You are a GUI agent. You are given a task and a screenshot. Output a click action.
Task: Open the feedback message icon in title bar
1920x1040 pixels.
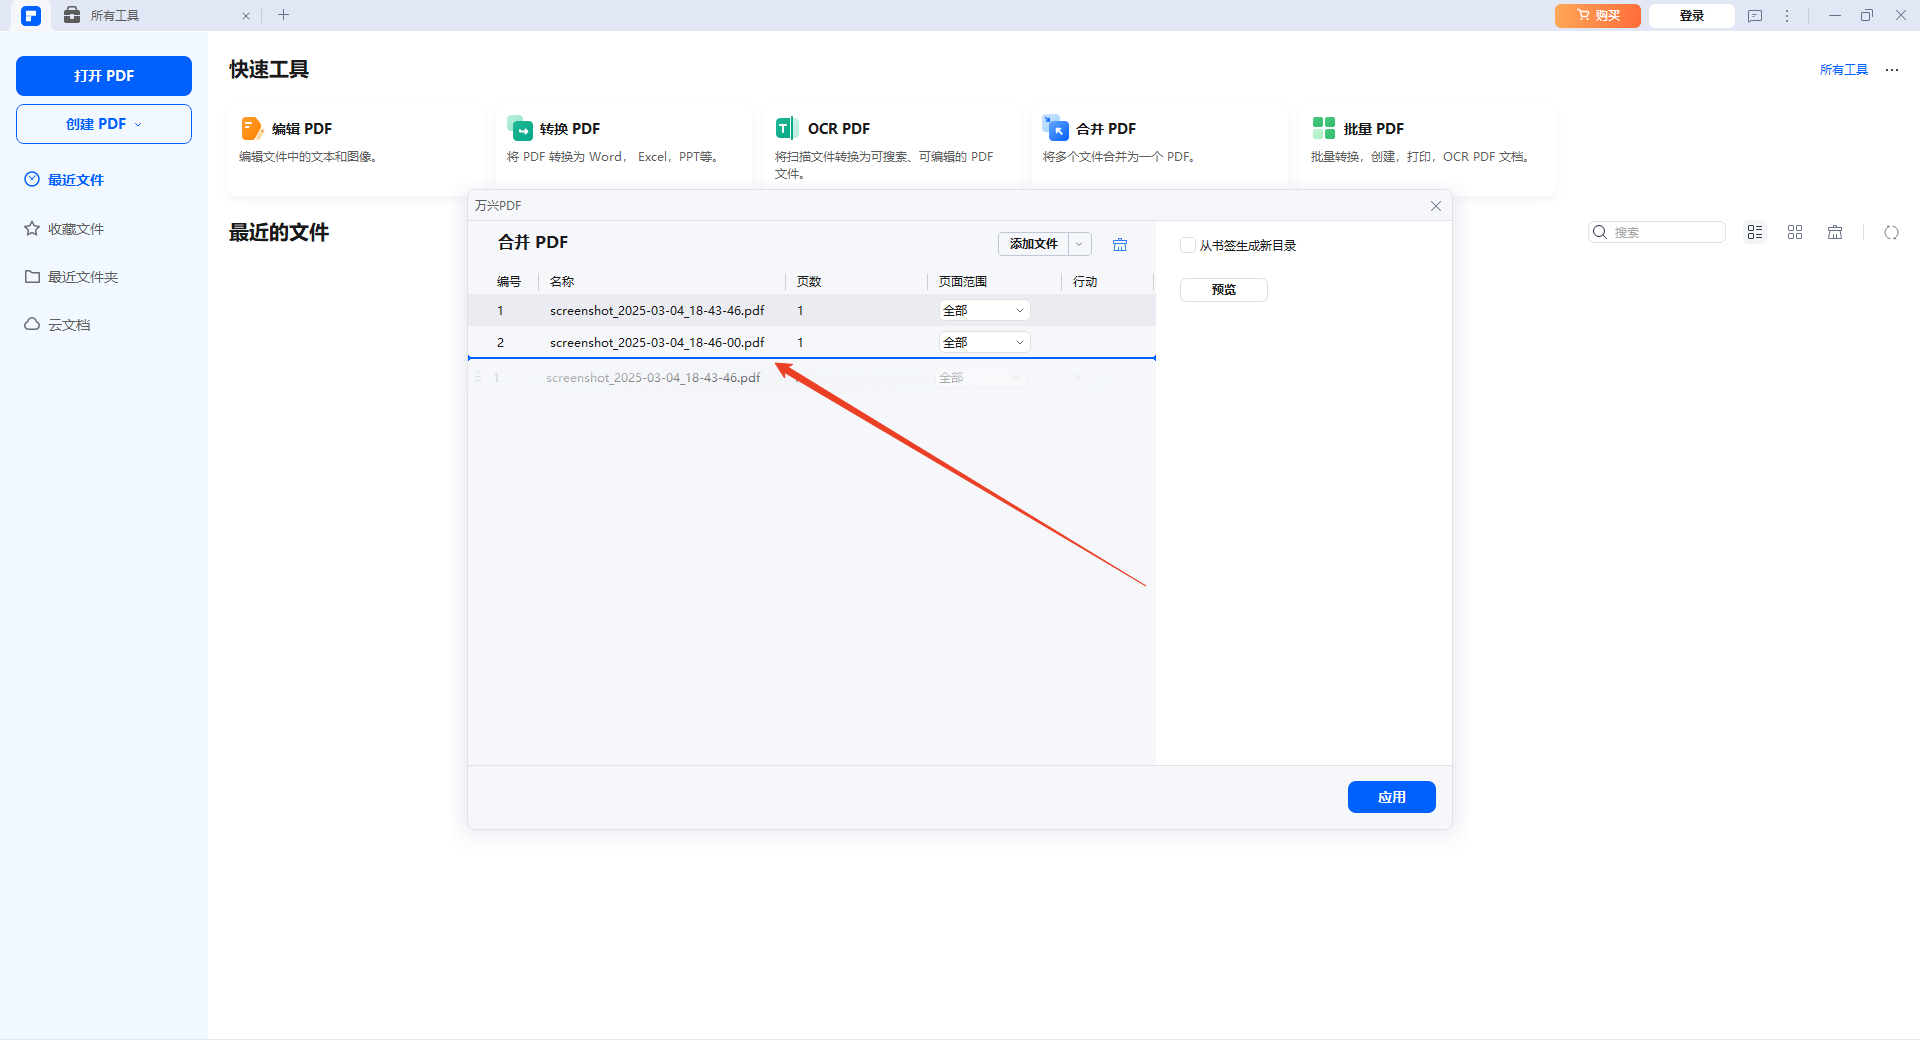point(1755,16)
